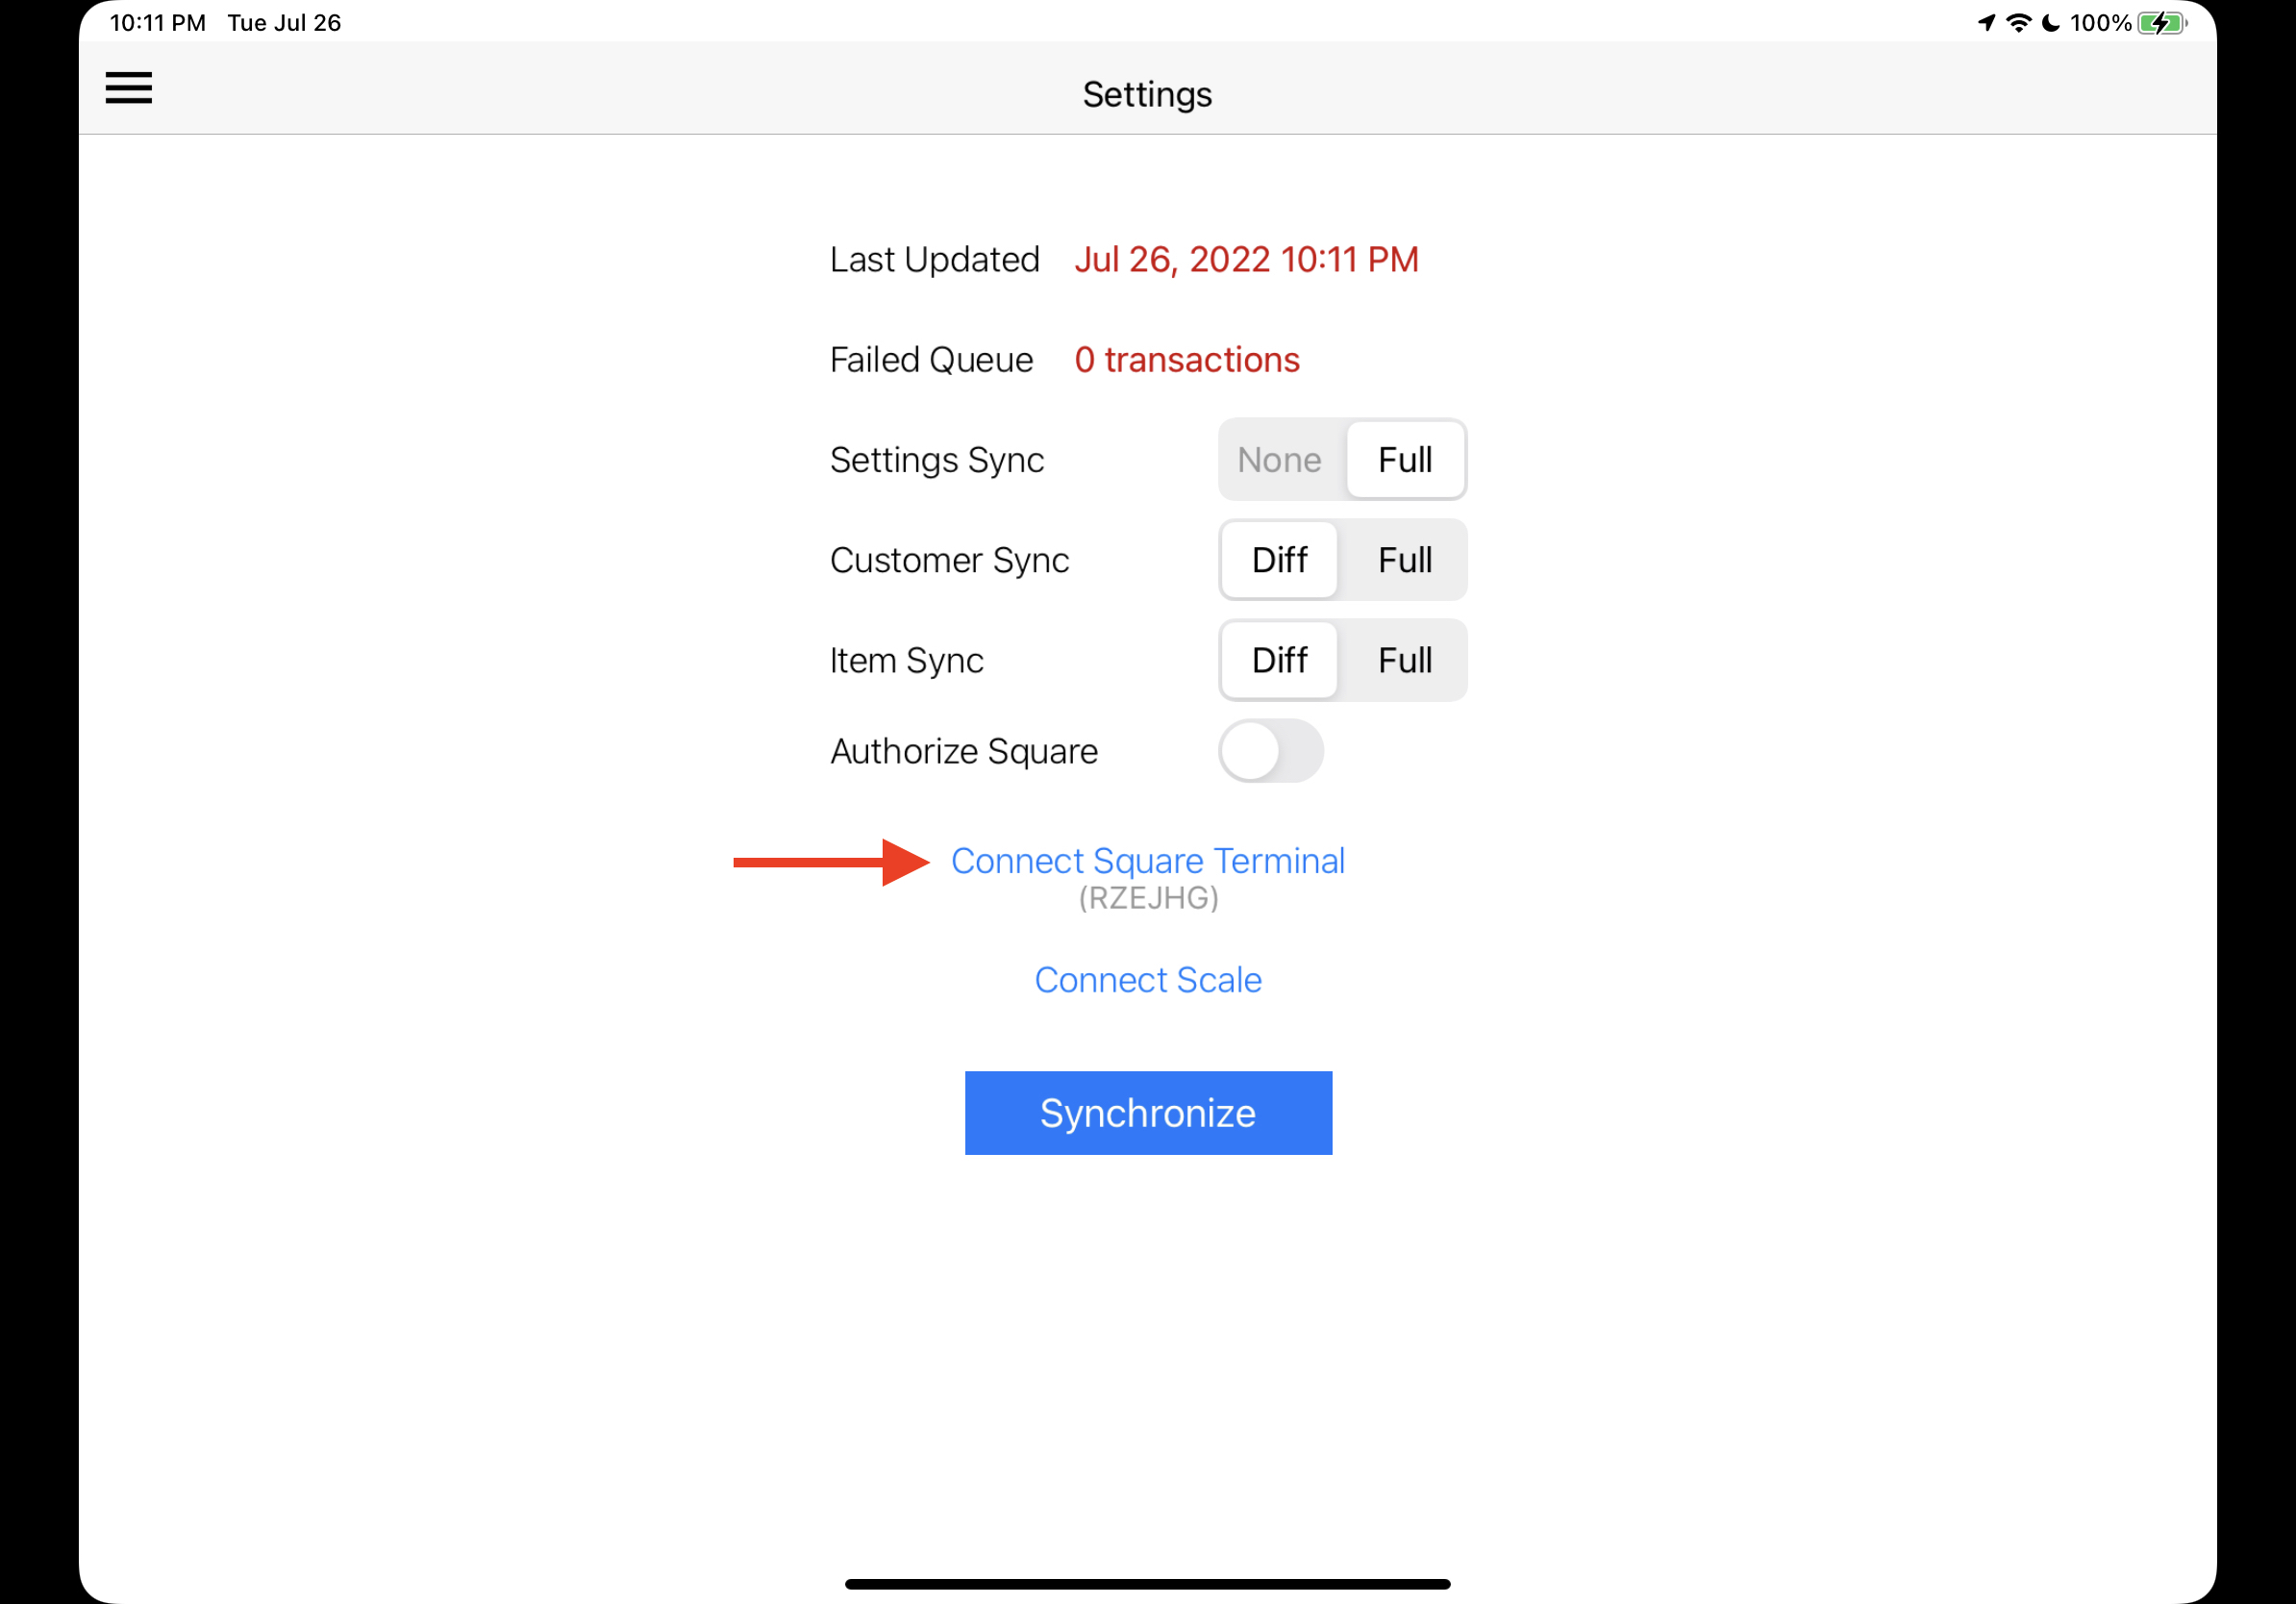Set Settings Sync to Full
This screenshot has width=2296, height=1604.
(1404, 460)
